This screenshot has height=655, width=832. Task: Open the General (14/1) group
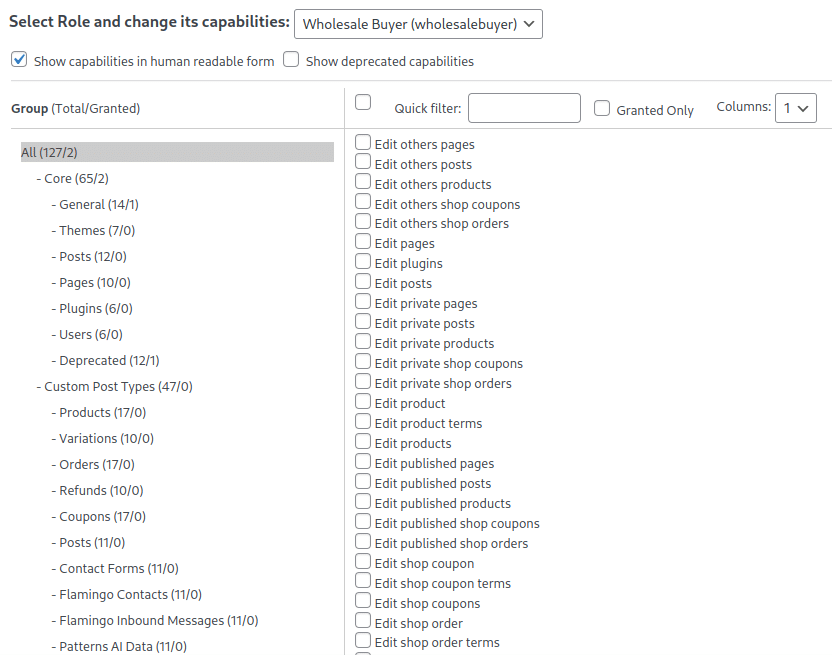(98, 204)
